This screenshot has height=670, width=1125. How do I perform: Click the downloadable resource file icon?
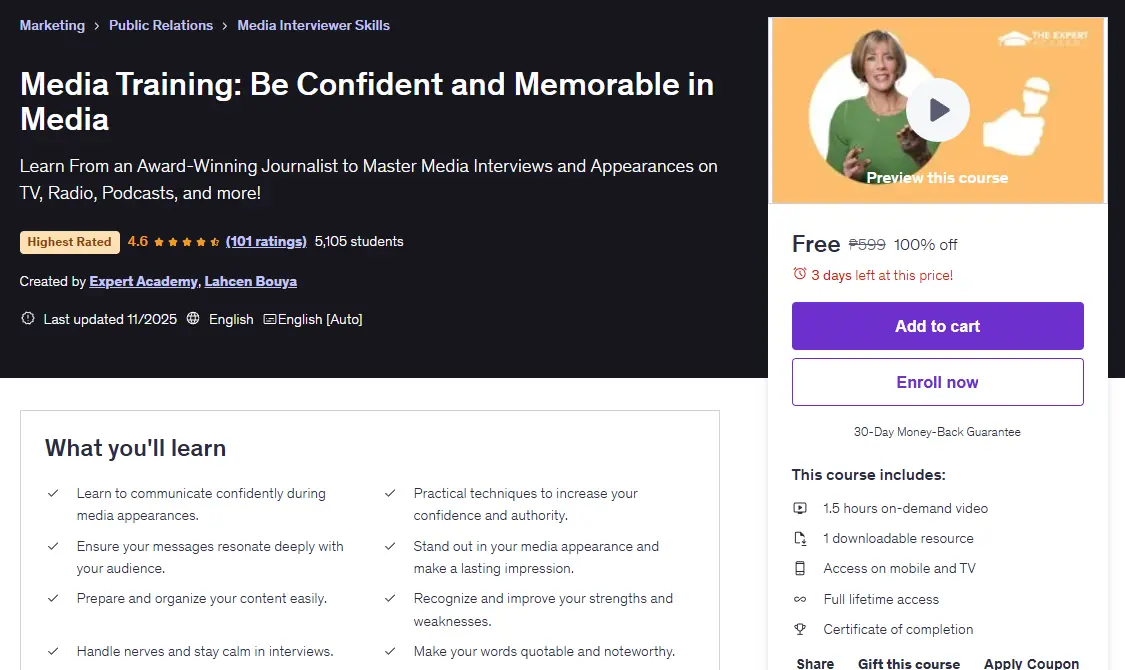tap(800, 538)
